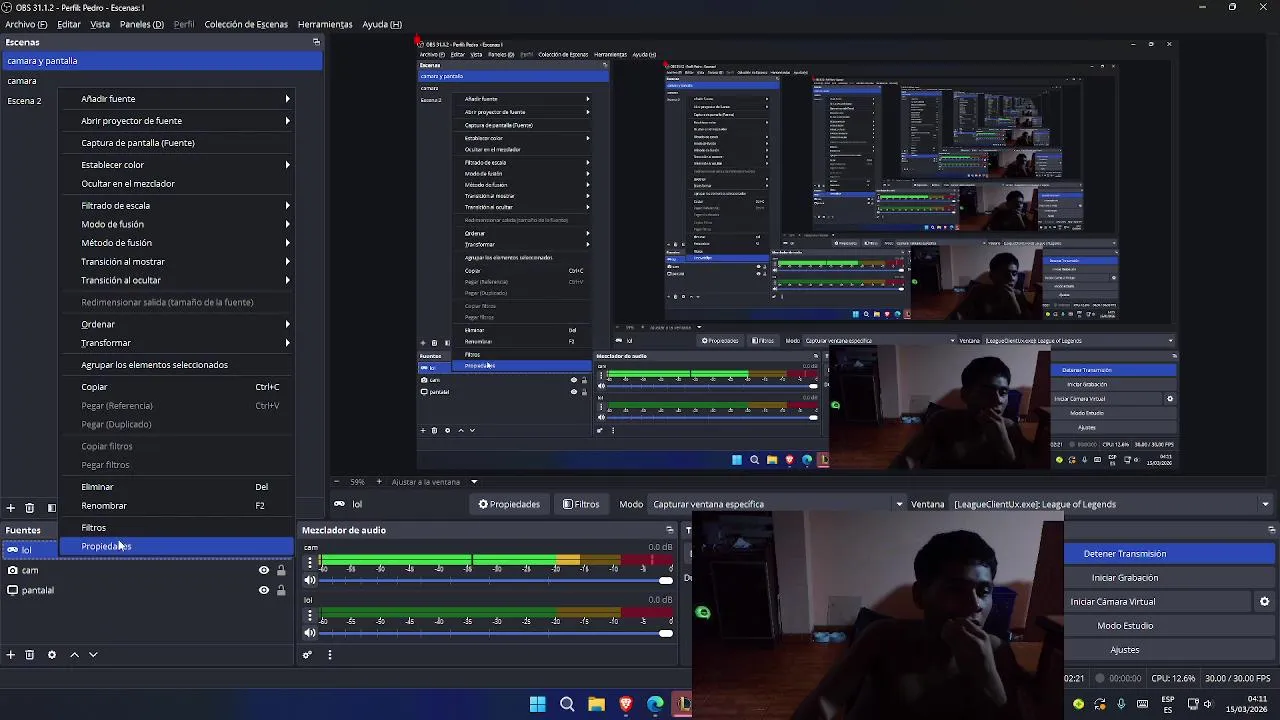
Task: Click the camera icon of the cam source
Action: coord(12,571)
